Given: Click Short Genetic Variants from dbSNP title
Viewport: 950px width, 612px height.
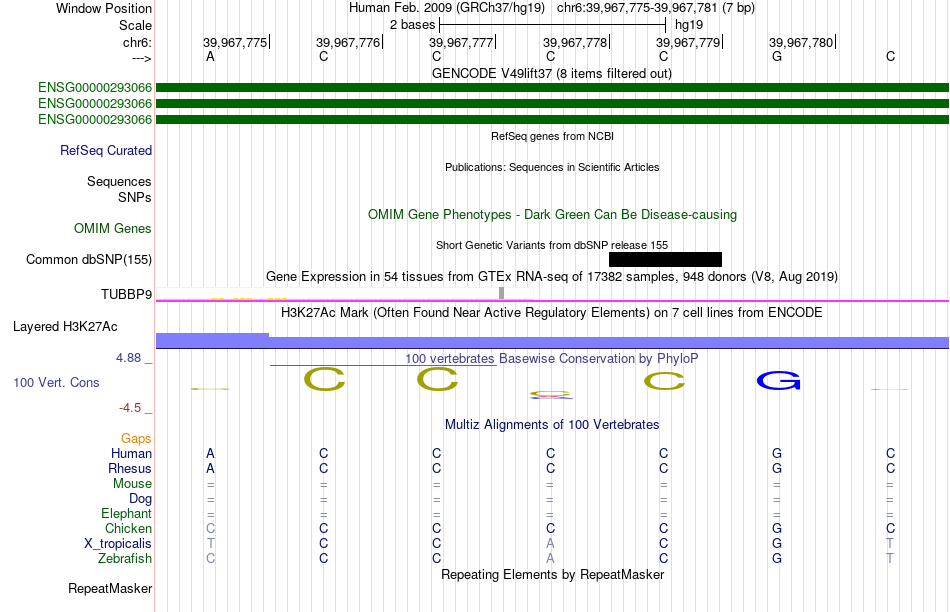Looking at the screenshot, I should pos(551,245).
